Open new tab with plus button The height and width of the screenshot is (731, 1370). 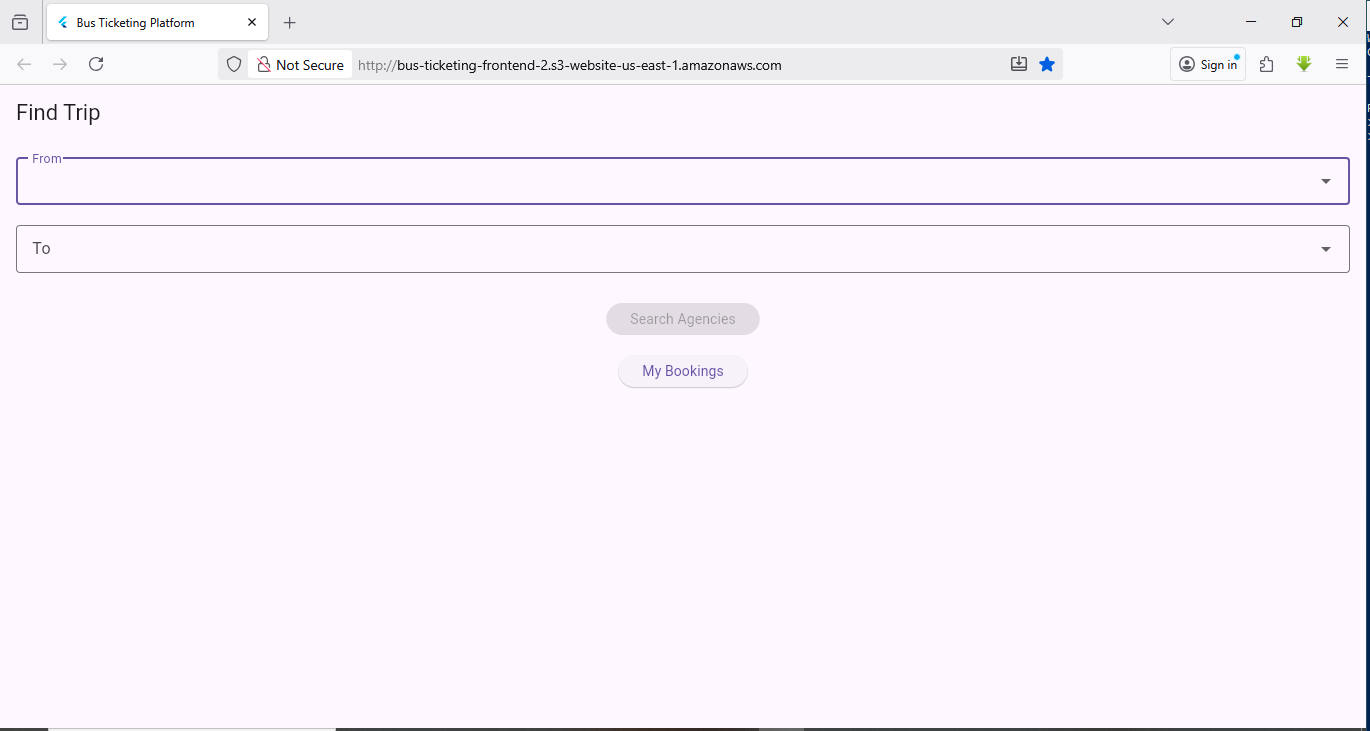point(290,22)
